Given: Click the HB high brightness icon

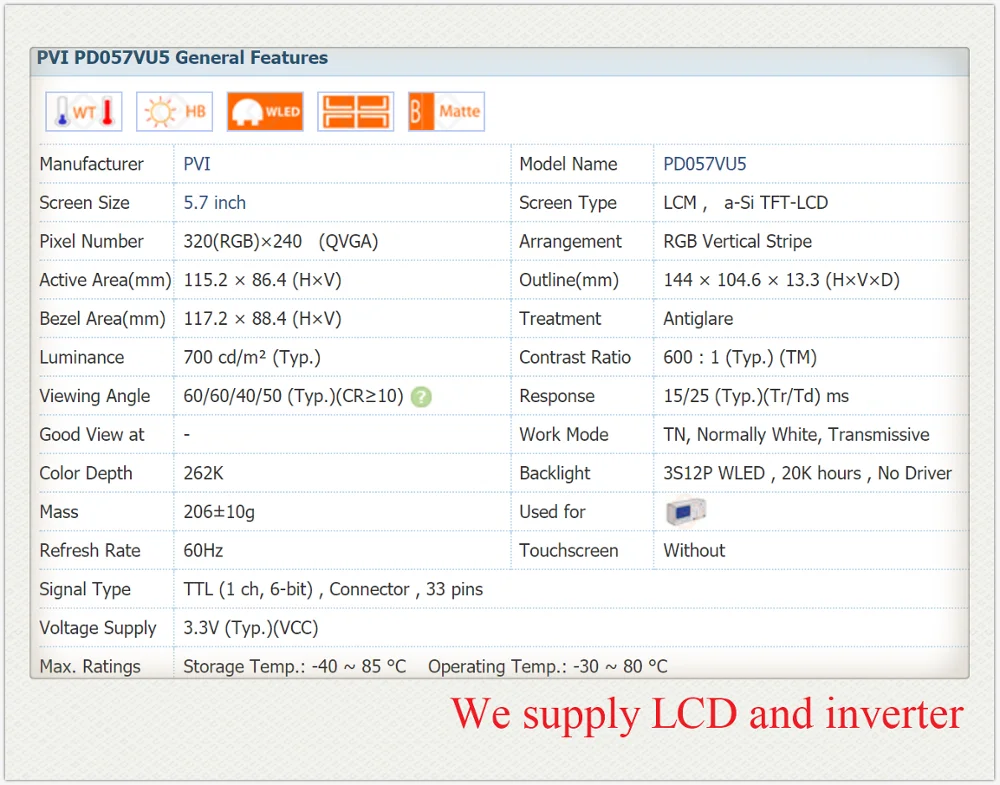Looking at the screenshot, I should 175,112.
